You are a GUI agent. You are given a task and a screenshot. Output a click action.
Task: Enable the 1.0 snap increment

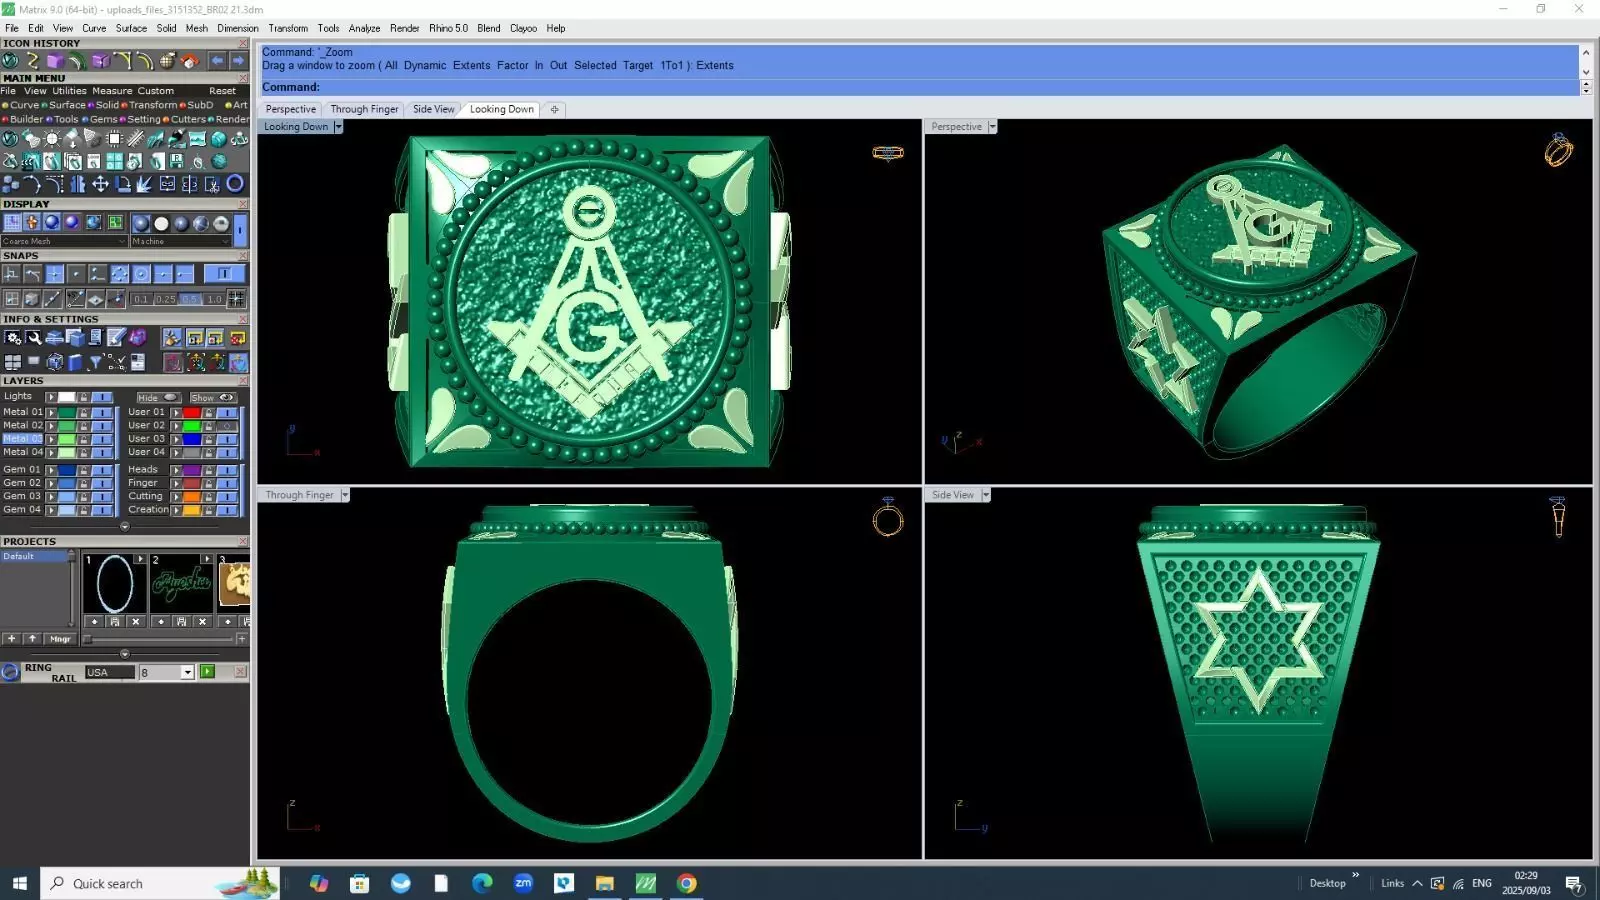[215, 299]
